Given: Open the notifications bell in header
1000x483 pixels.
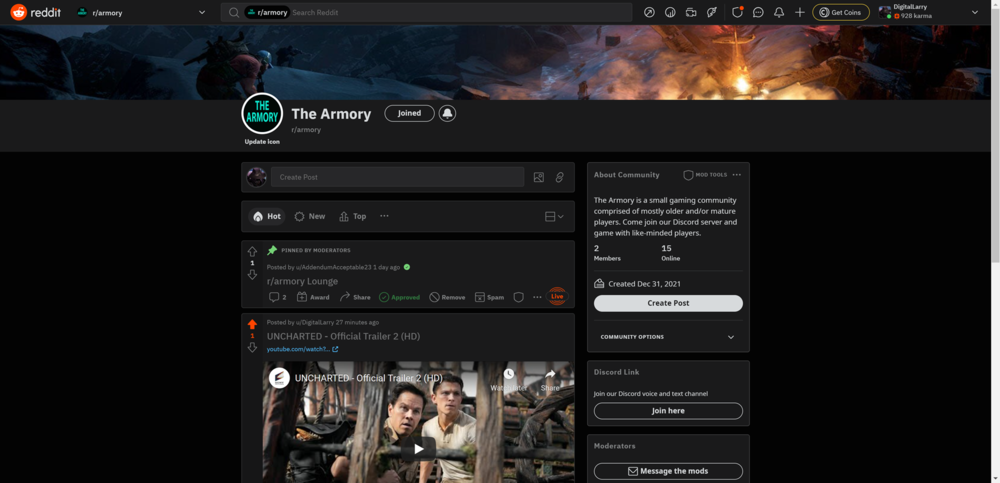Looking at the screenshot, I should tap(779, 12).
